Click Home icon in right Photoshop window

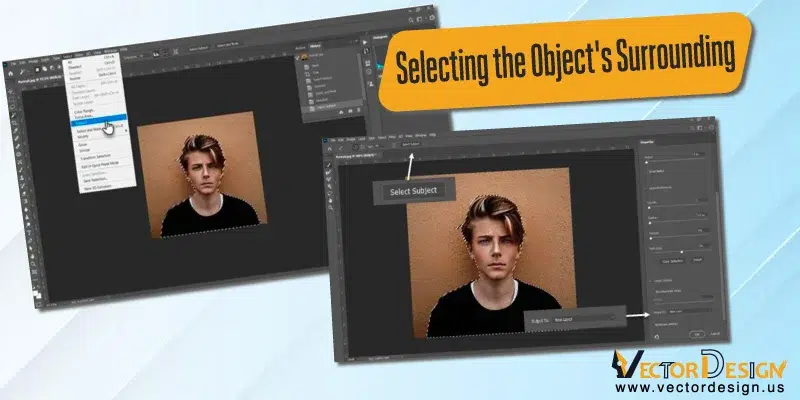coord(330,149)
